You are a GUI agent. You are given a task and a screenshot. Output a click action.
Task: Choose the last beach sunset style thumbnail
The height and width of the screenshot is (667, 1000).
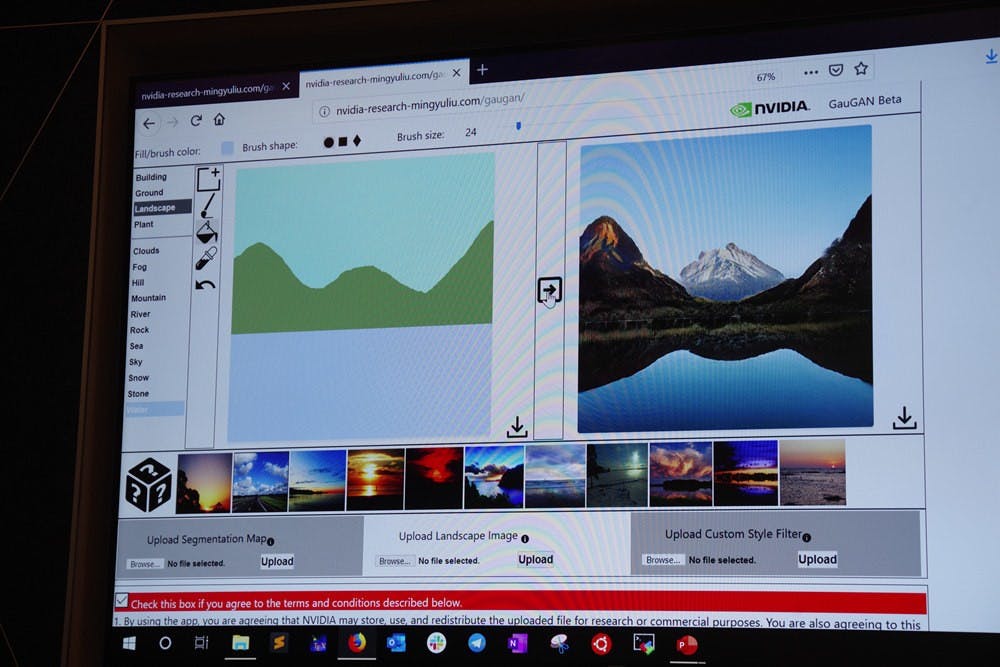click(x=812, y=473)
